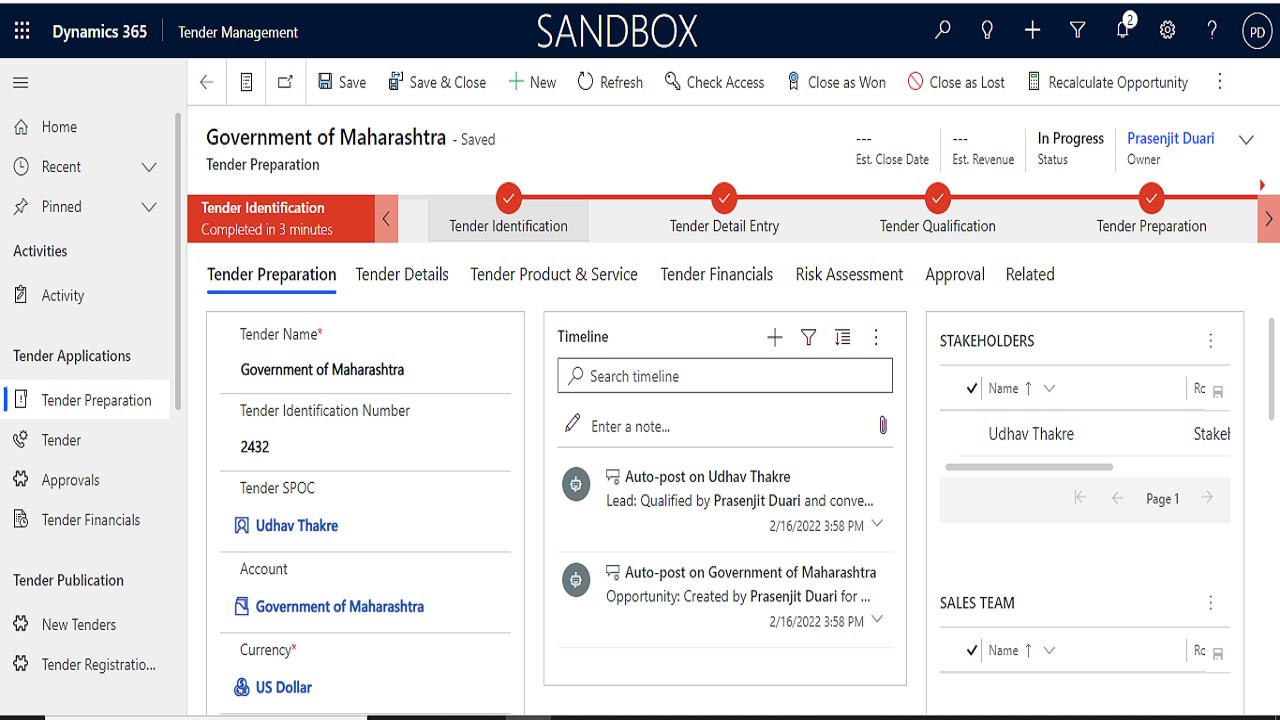This screenshot has height=720, width=1280.
Task: Open the Dynamics 365 app launcher waffle
Action: click(x=22, y=31)
